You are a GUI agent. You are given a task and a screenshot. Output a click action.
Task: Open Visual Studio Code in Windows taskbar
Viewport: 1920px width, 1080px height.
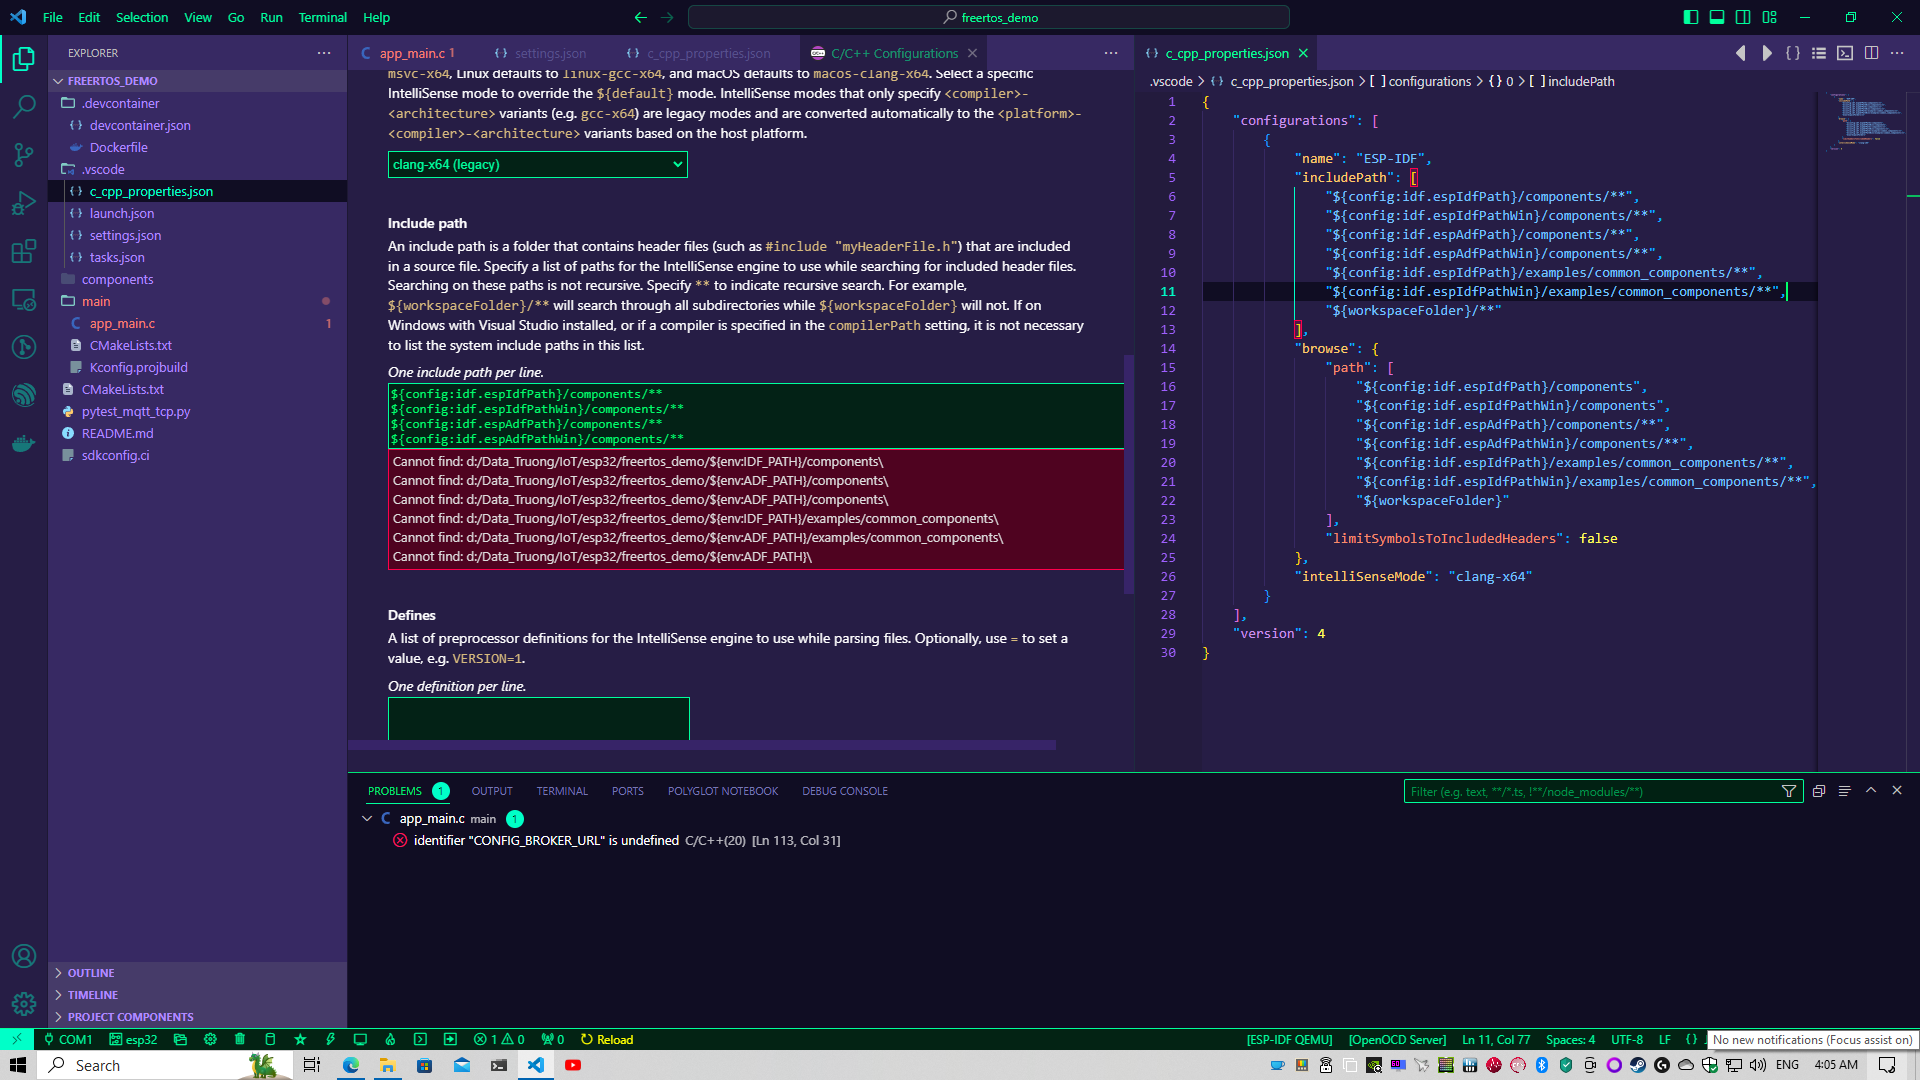536,1065
